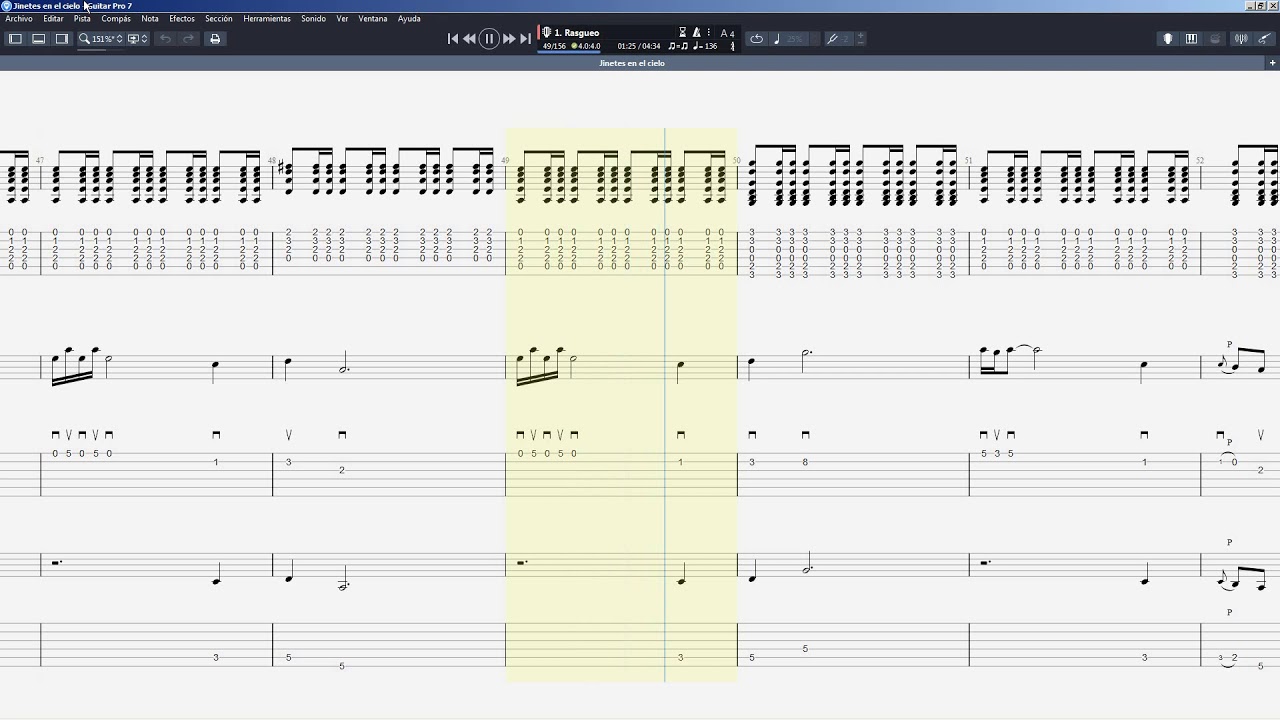Open the screen layout mode selector
This screenshot has width=1280, height=720.
(x=137, y=39)
